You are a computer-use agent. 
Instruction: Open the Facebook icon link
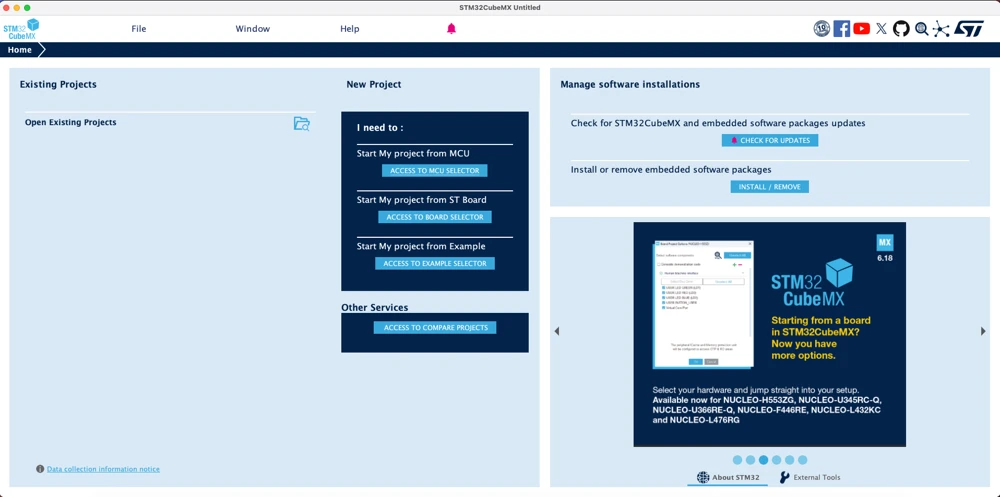842,29
